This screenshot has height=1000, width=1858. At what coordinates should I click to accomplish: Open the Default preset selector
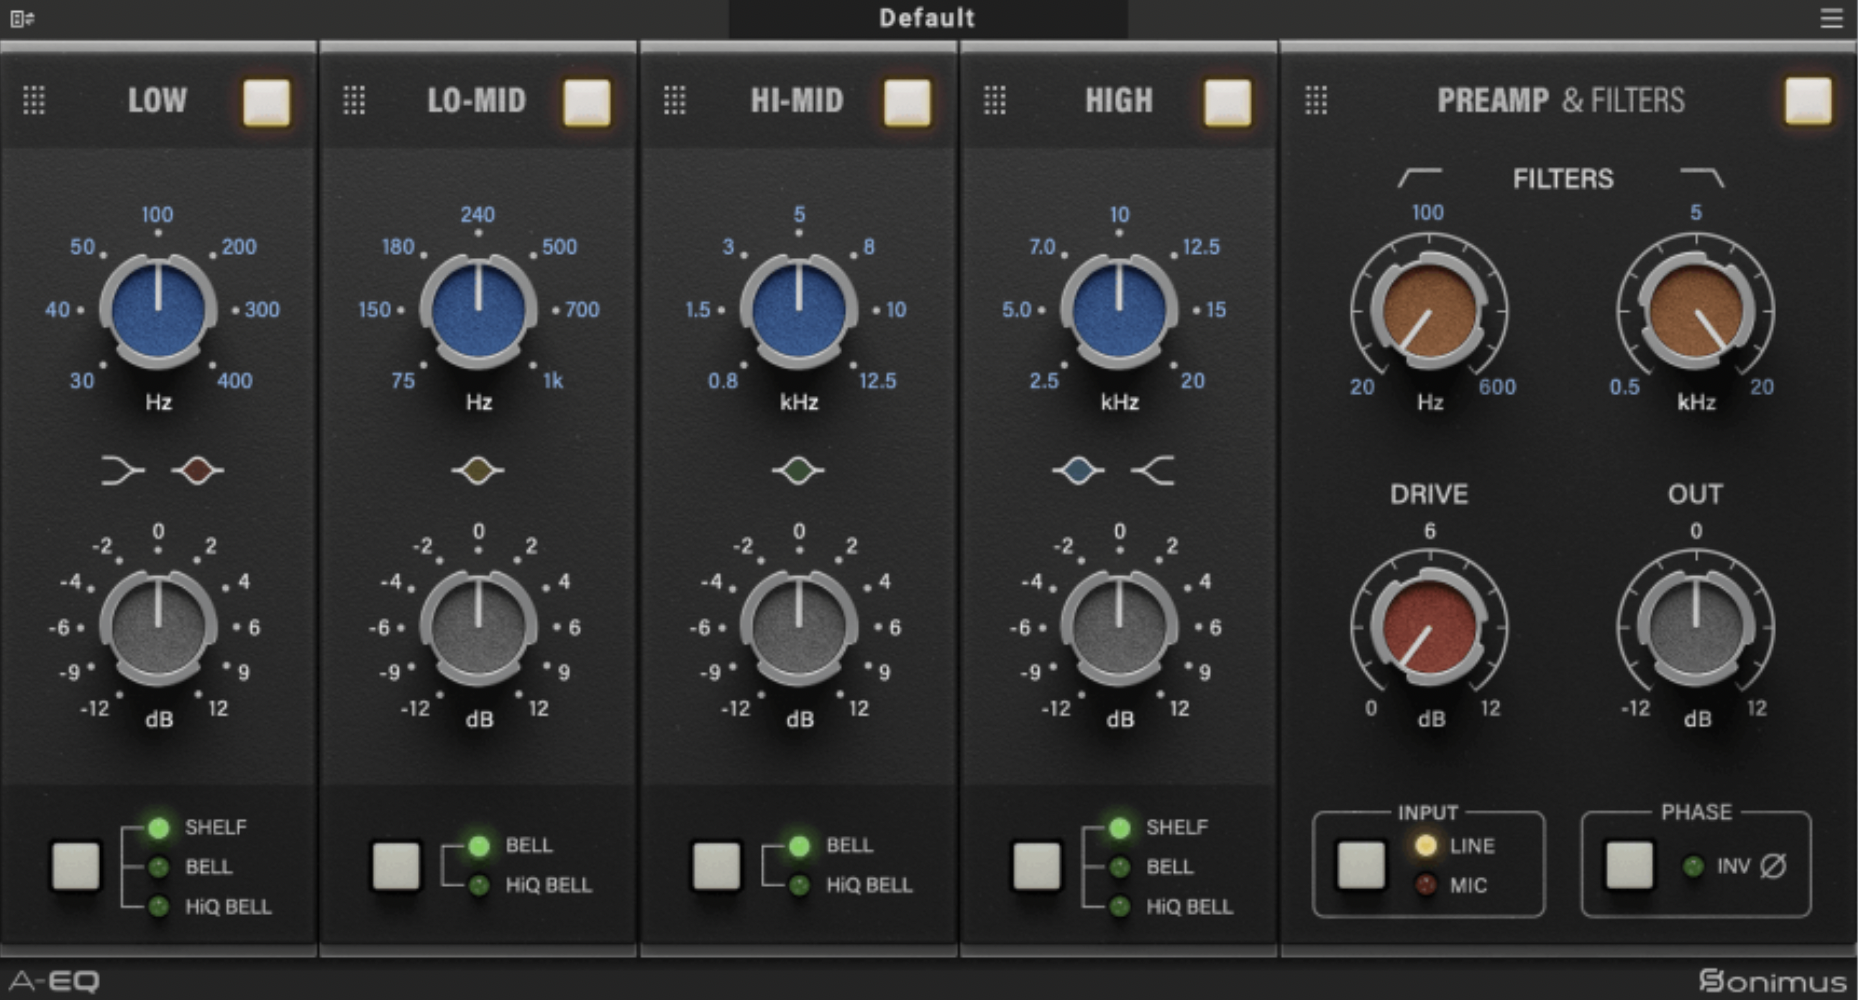[928, 17]
